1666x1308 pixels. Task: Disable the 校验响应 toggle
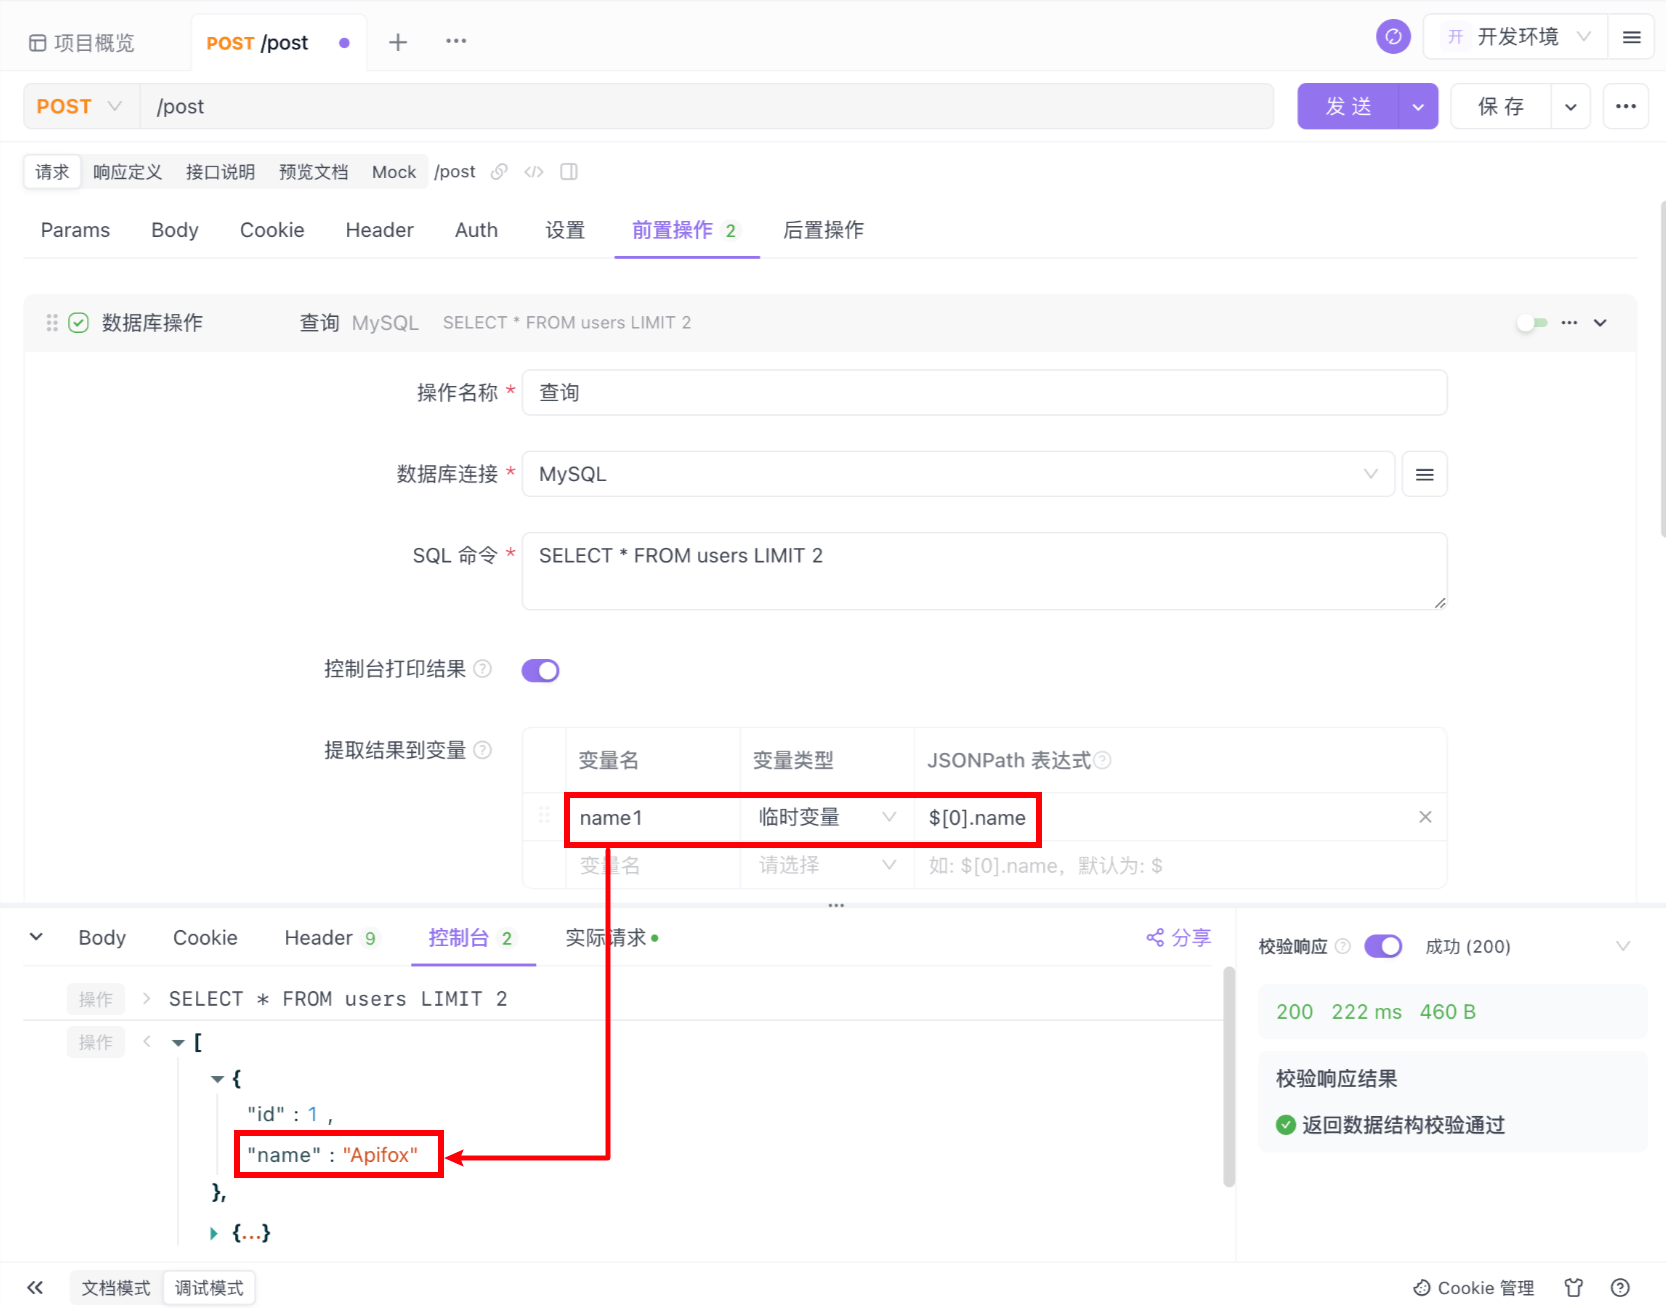coord(1383,946)
